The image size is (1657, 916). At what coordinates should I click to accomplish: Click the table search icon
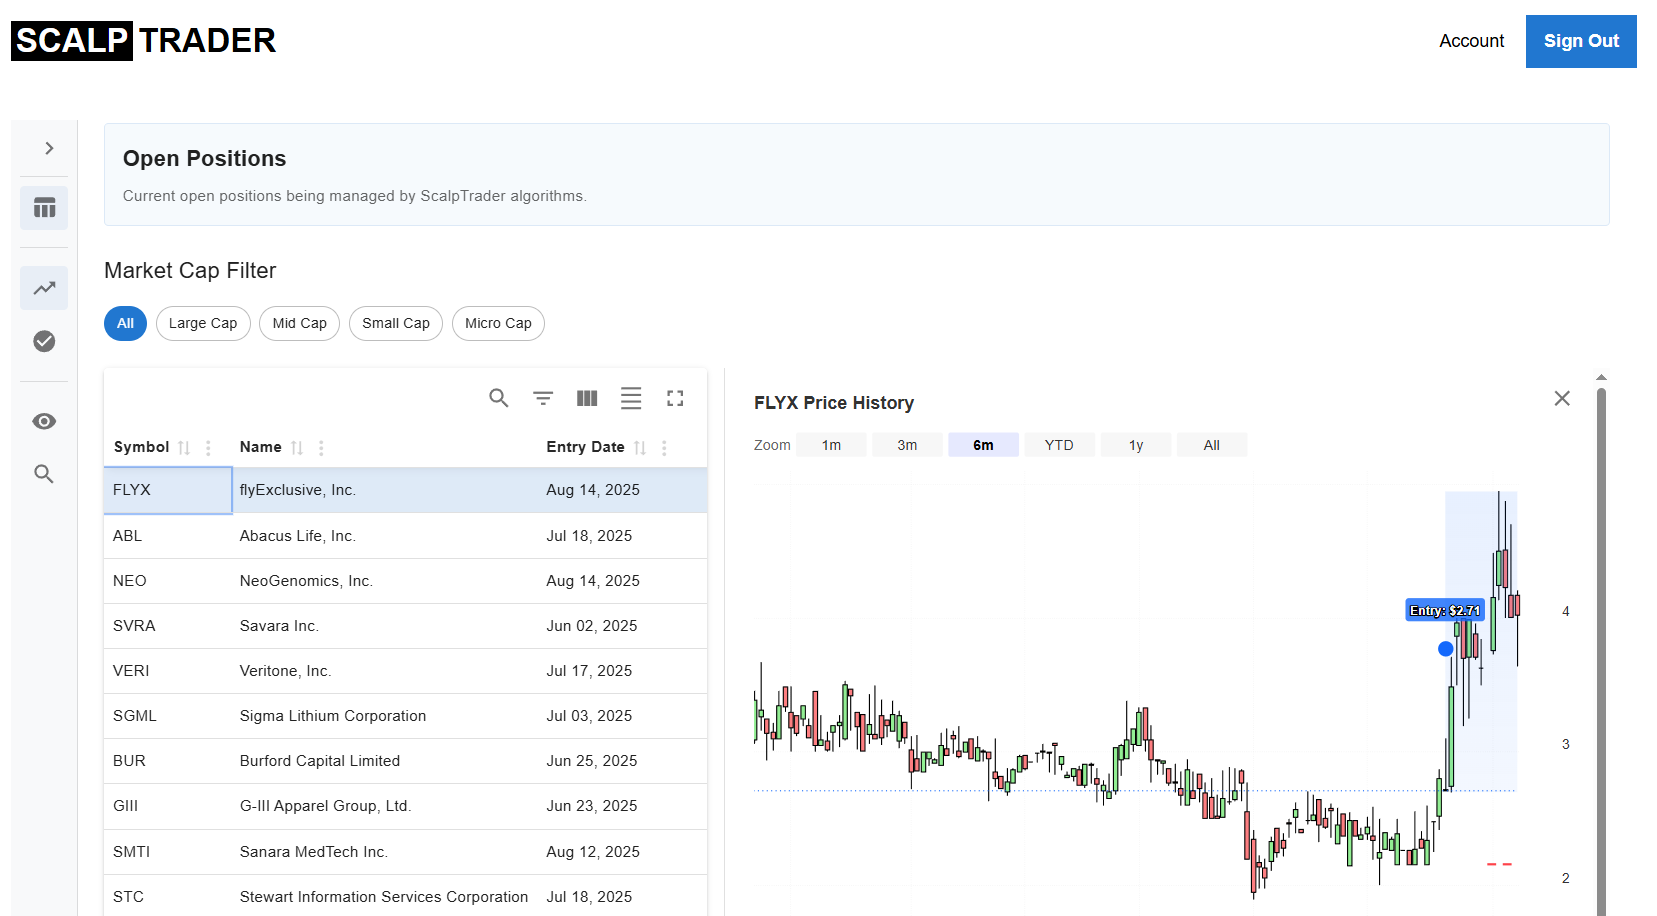[x=499, y=398]
